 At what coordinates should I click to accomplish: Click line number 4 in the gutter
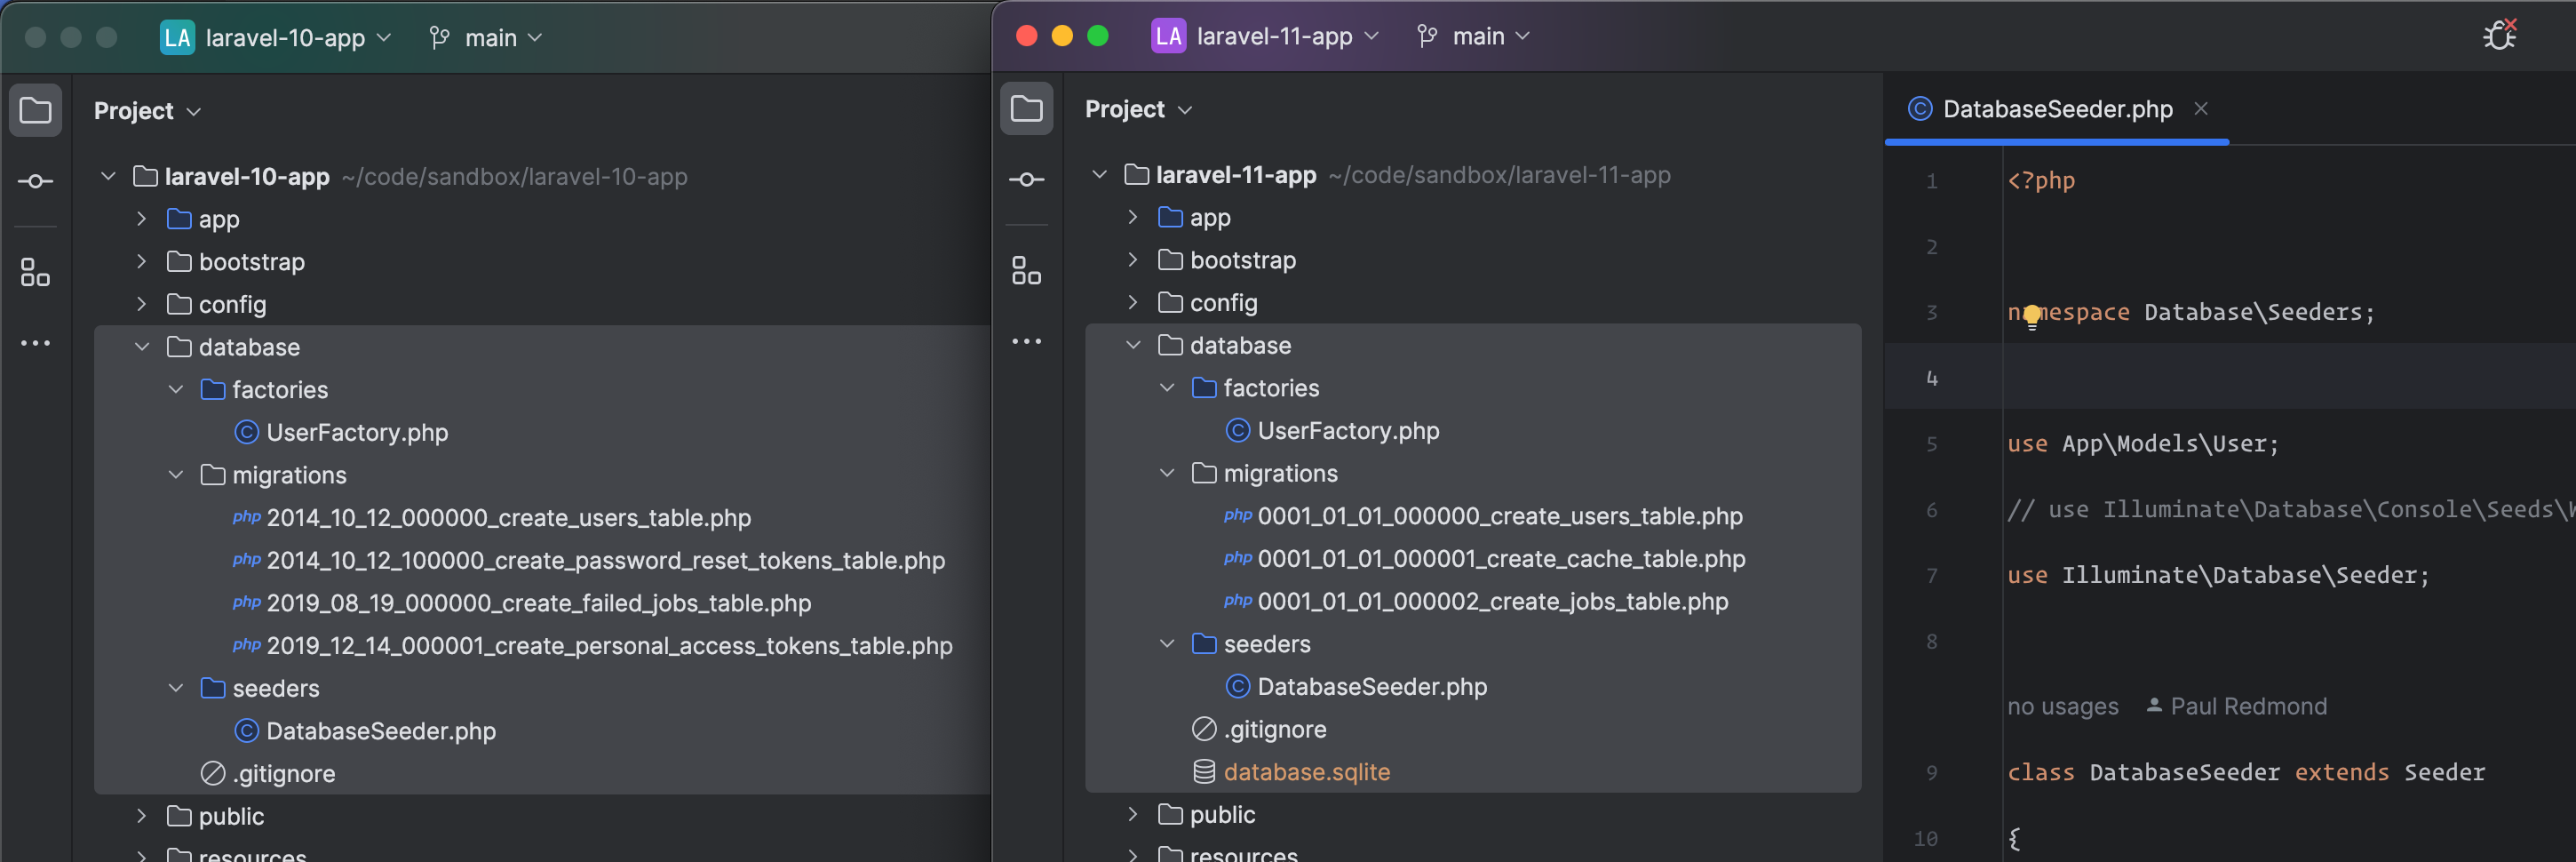[1931, 378]
